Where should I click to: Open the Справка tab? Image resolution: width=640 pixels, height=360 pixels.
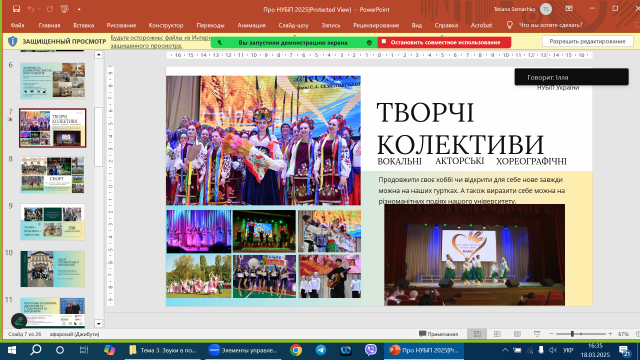pos(446,25)
